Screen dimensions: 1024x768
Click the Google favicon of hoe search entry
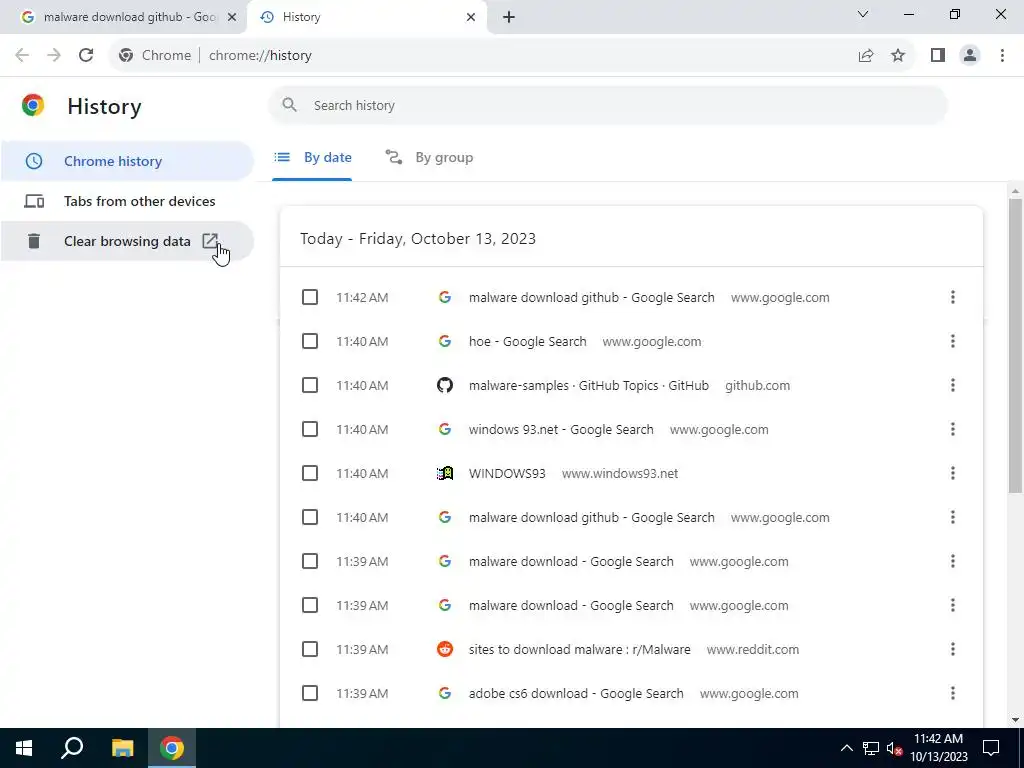point(445,342)
